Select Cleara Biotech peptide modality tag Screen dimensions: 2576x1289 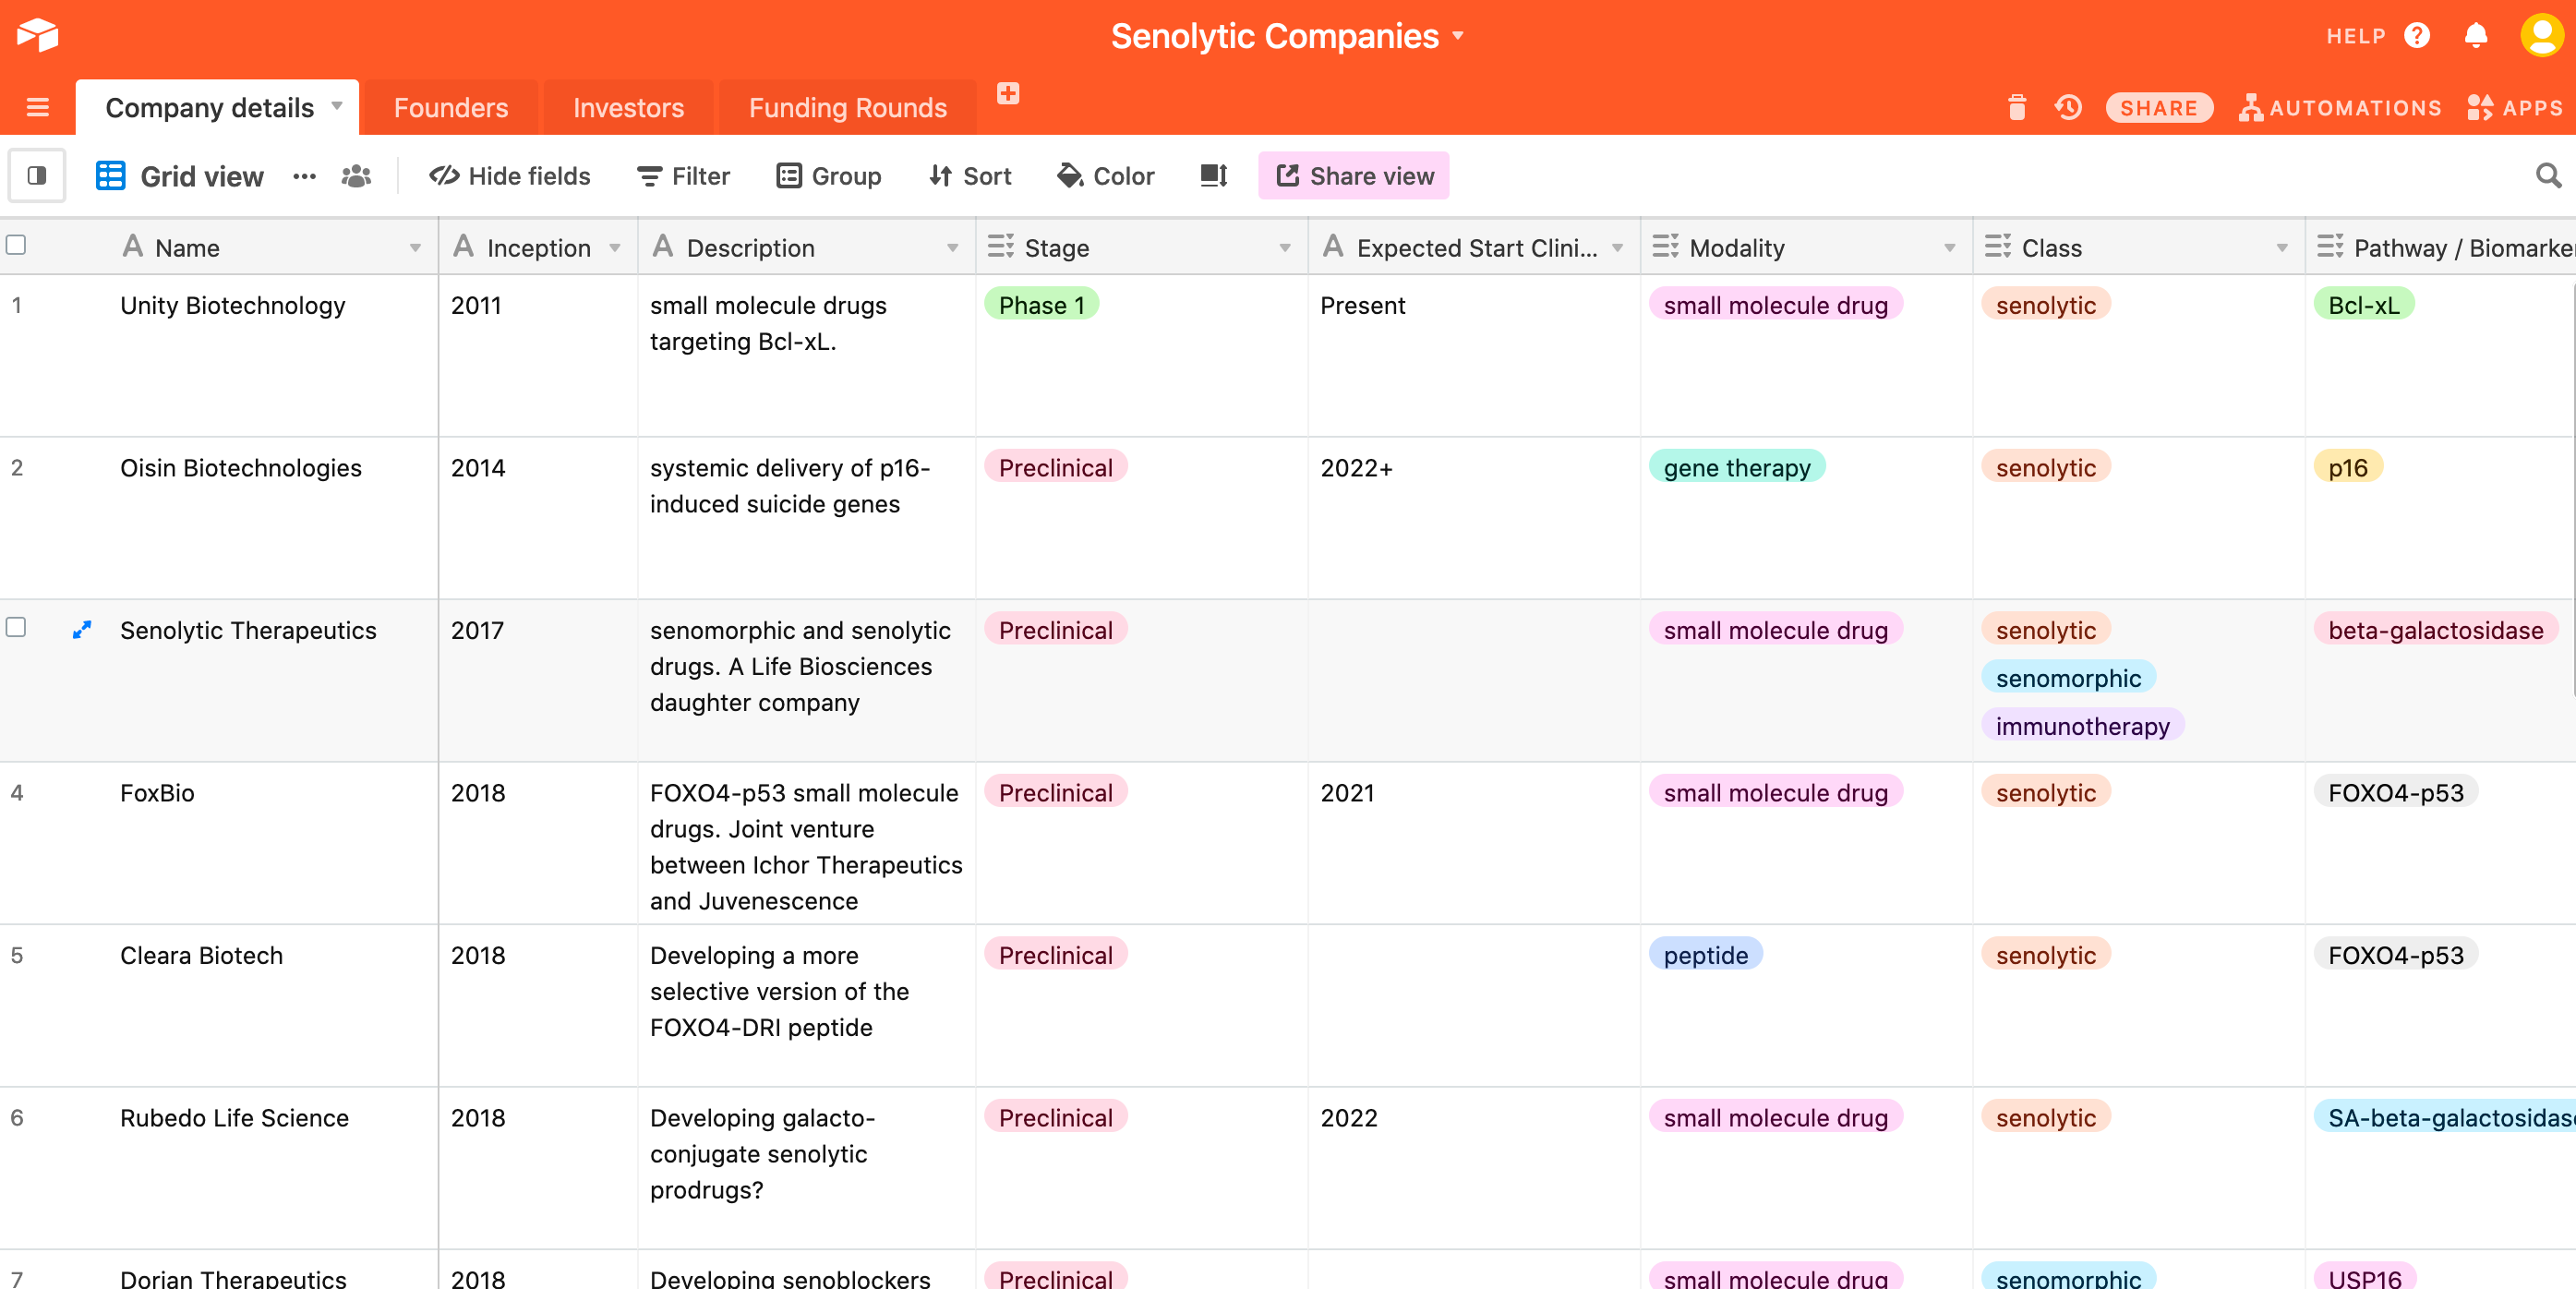1705,955
